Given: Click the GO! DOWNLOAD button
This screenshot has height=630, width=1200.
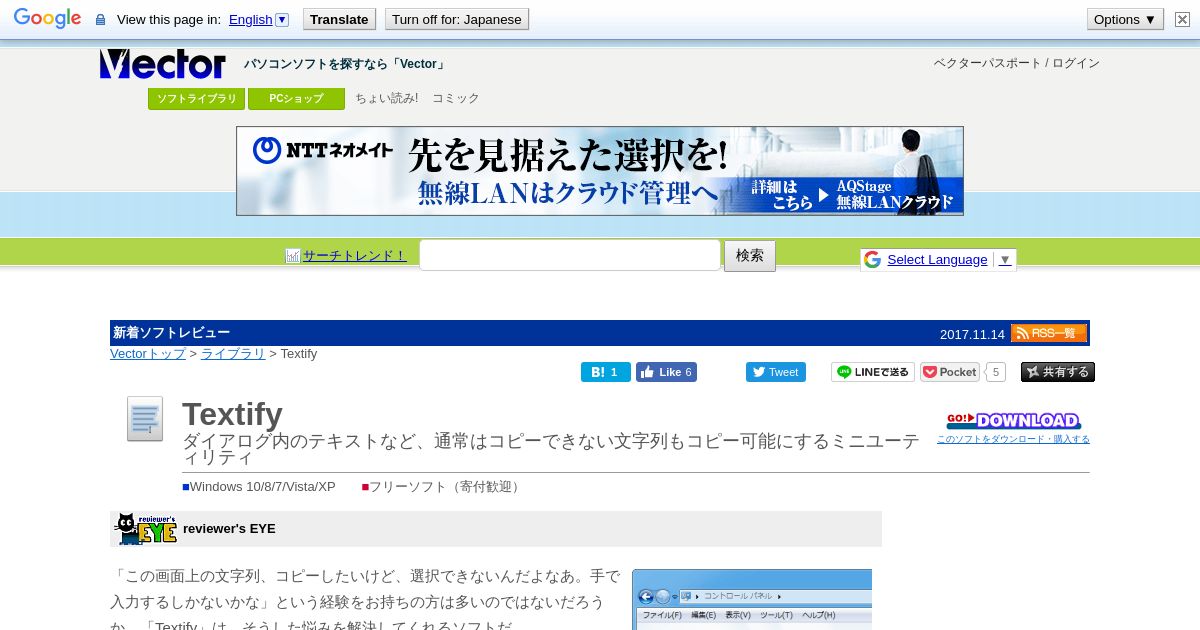Looking at the screenshot, I should (x=1013, y=421).
